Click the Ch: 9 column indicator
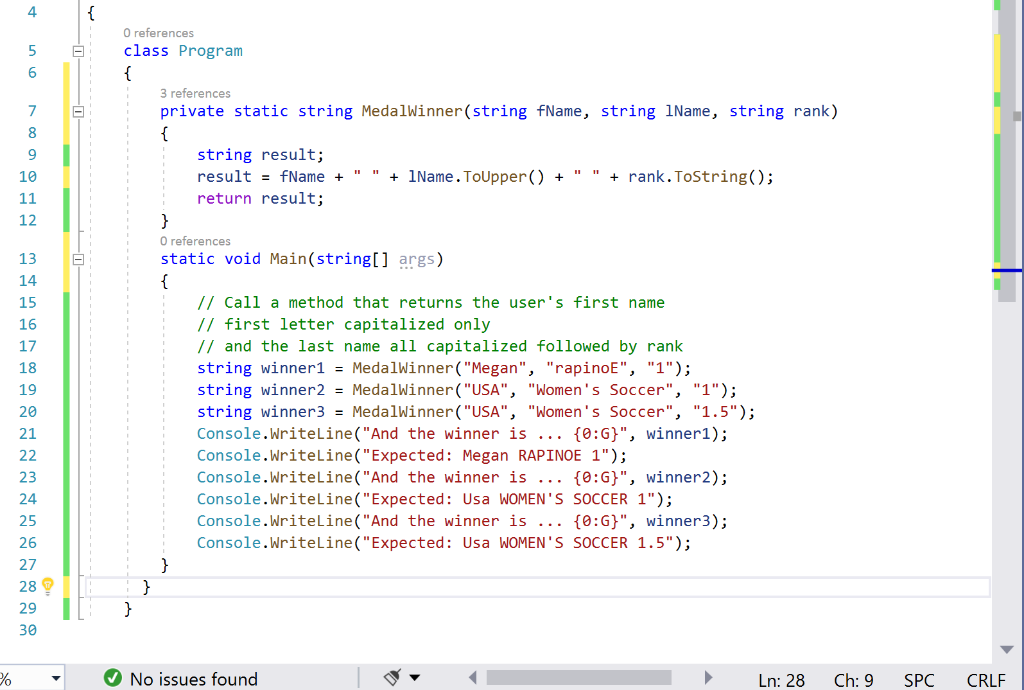The image size is (1024, 690). [853, 680]
